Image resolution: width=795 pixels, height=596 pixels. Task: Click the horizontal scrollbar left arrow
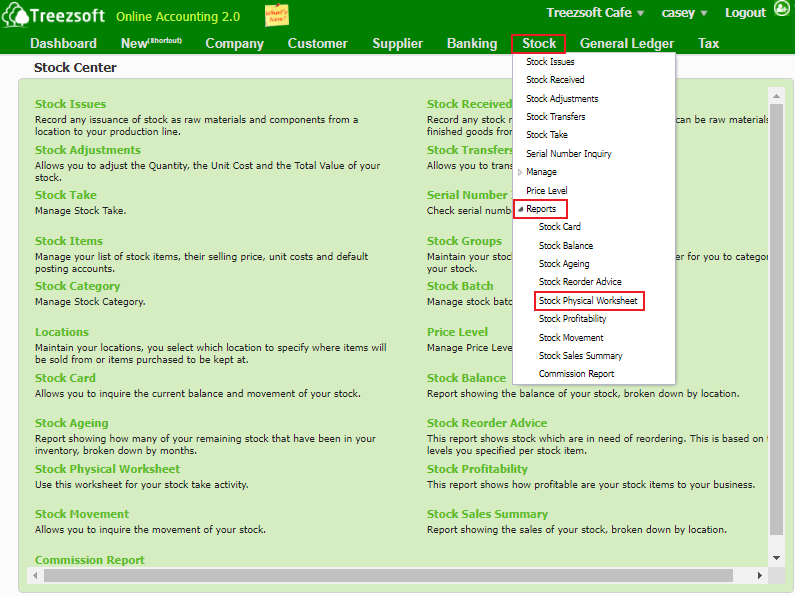click(x=35, y=576)
